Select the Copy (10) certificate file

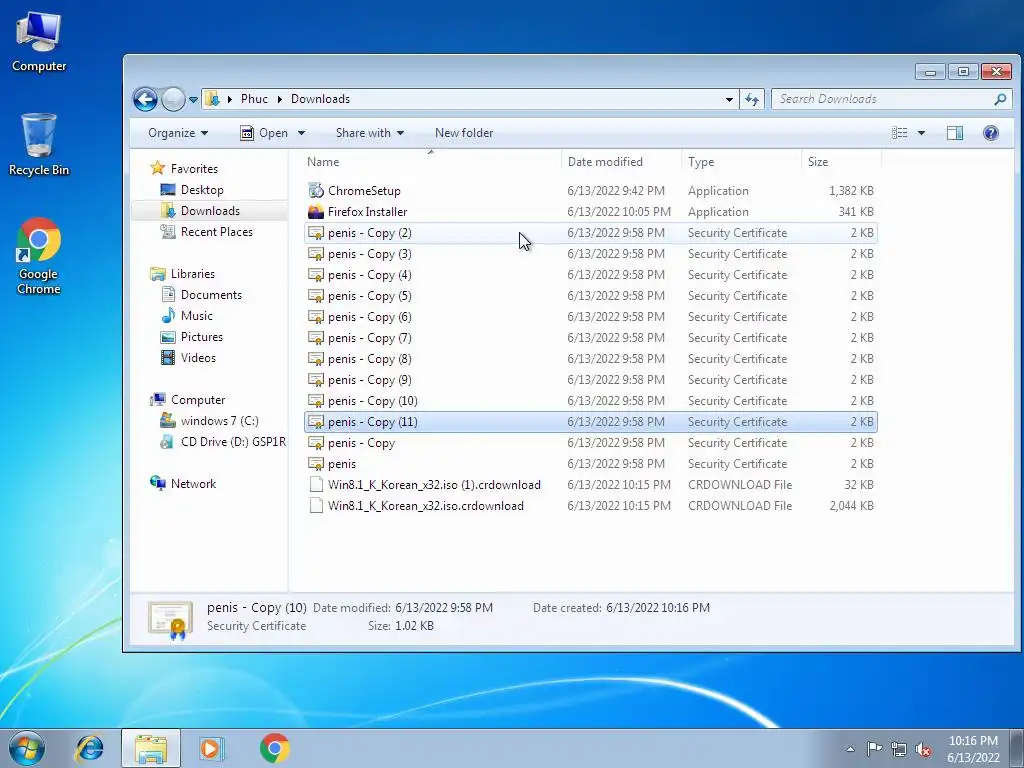tap(590, 401)
